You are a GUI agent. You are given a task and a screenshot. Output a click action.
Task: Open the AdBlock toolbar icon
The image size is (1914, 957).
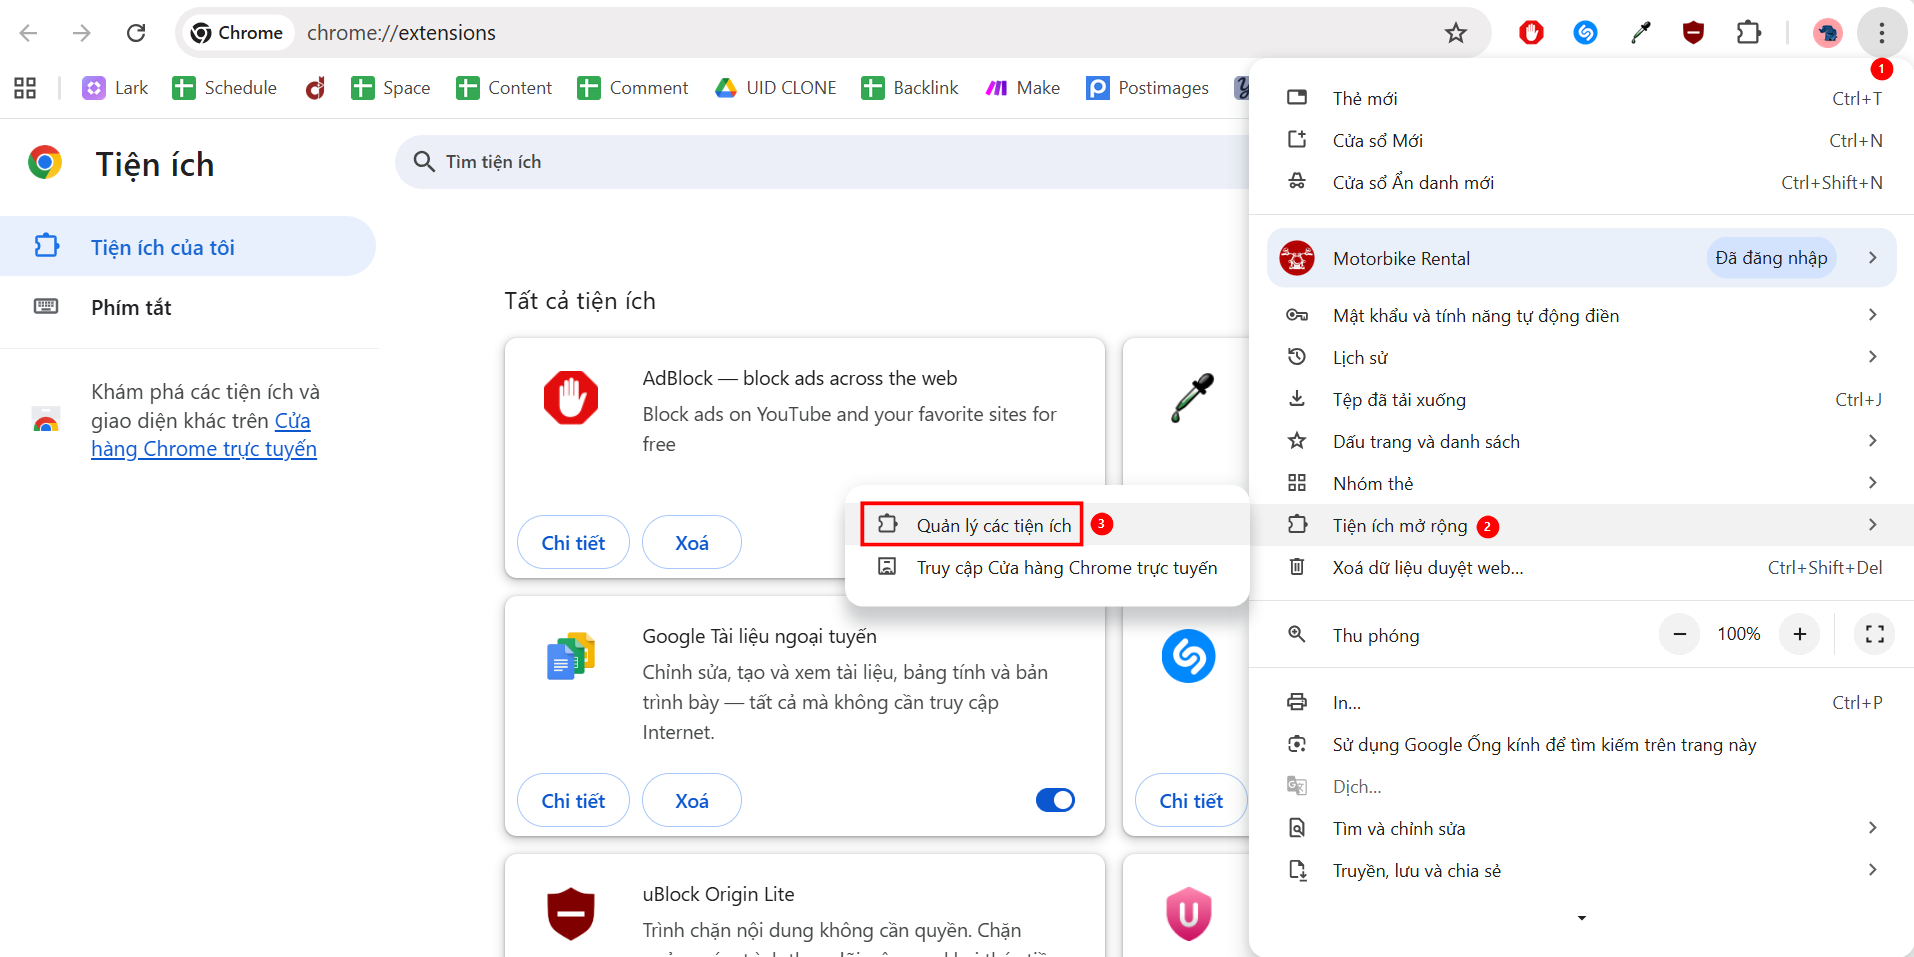pos(1529,33)
